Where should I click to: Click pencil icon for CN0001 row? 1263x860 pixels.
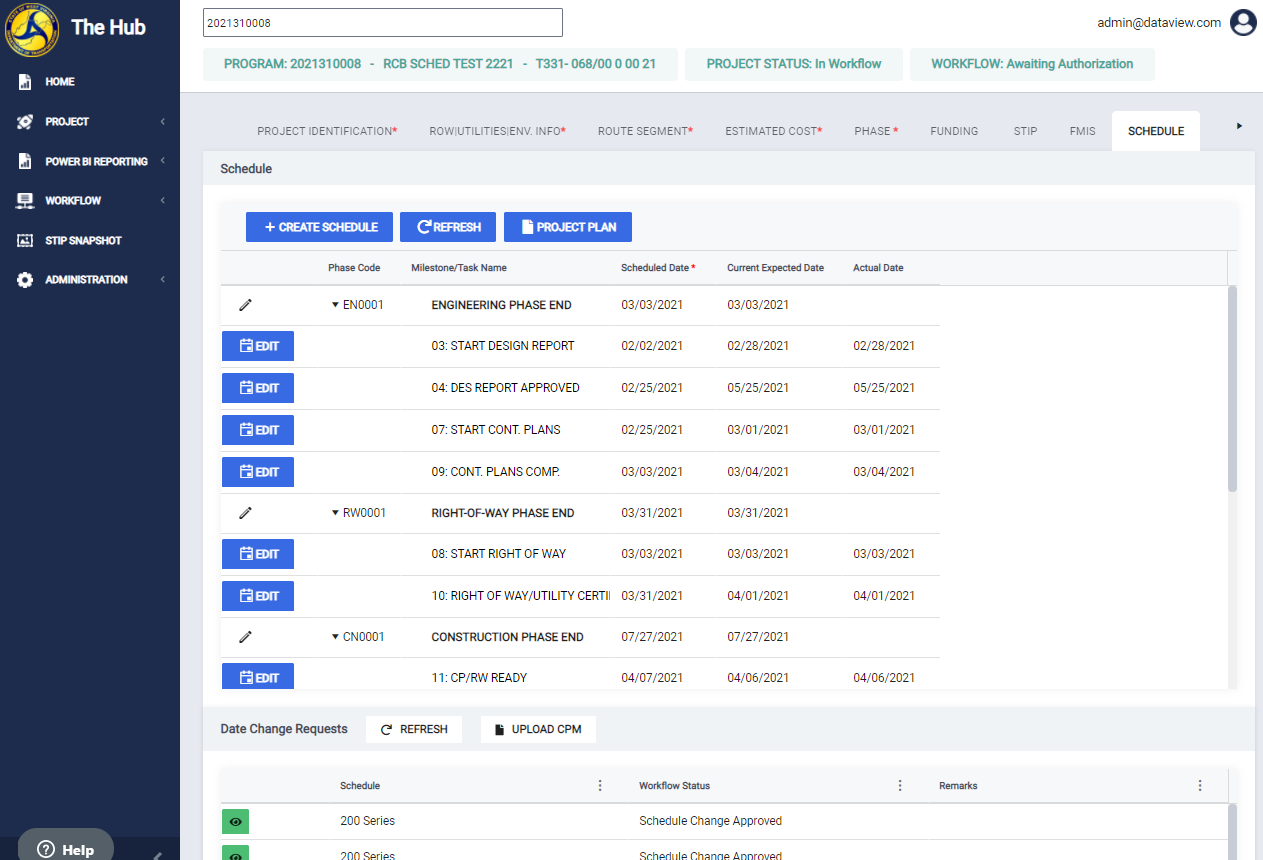pos(246,637)
